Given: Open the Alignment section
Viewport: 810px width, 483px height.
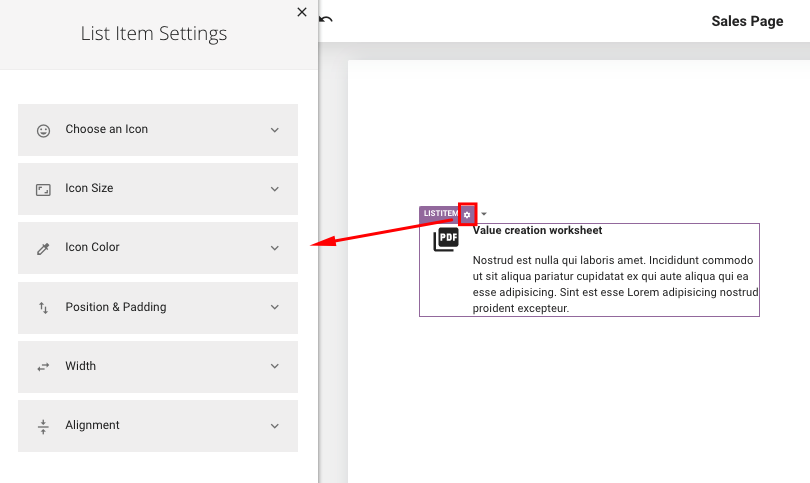Looking at the screenshot, I should coord(158,426).
